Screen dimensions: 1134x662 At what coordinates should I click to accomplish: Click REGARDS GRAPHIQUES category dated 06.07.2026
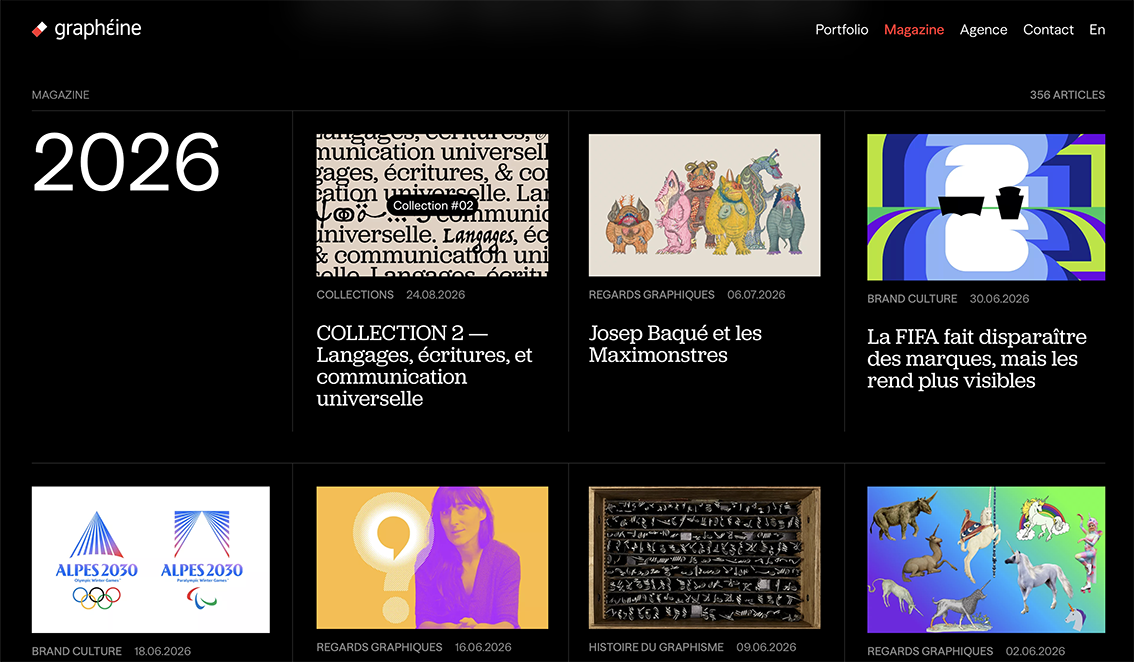[x=651, y=294]
